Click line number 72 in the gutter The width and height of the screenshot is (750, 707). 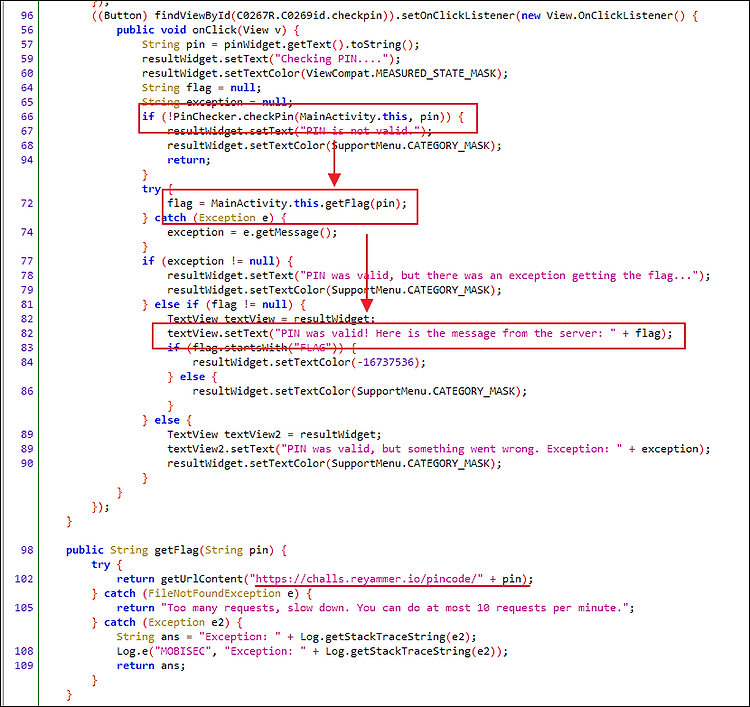[x=27, y=203]
